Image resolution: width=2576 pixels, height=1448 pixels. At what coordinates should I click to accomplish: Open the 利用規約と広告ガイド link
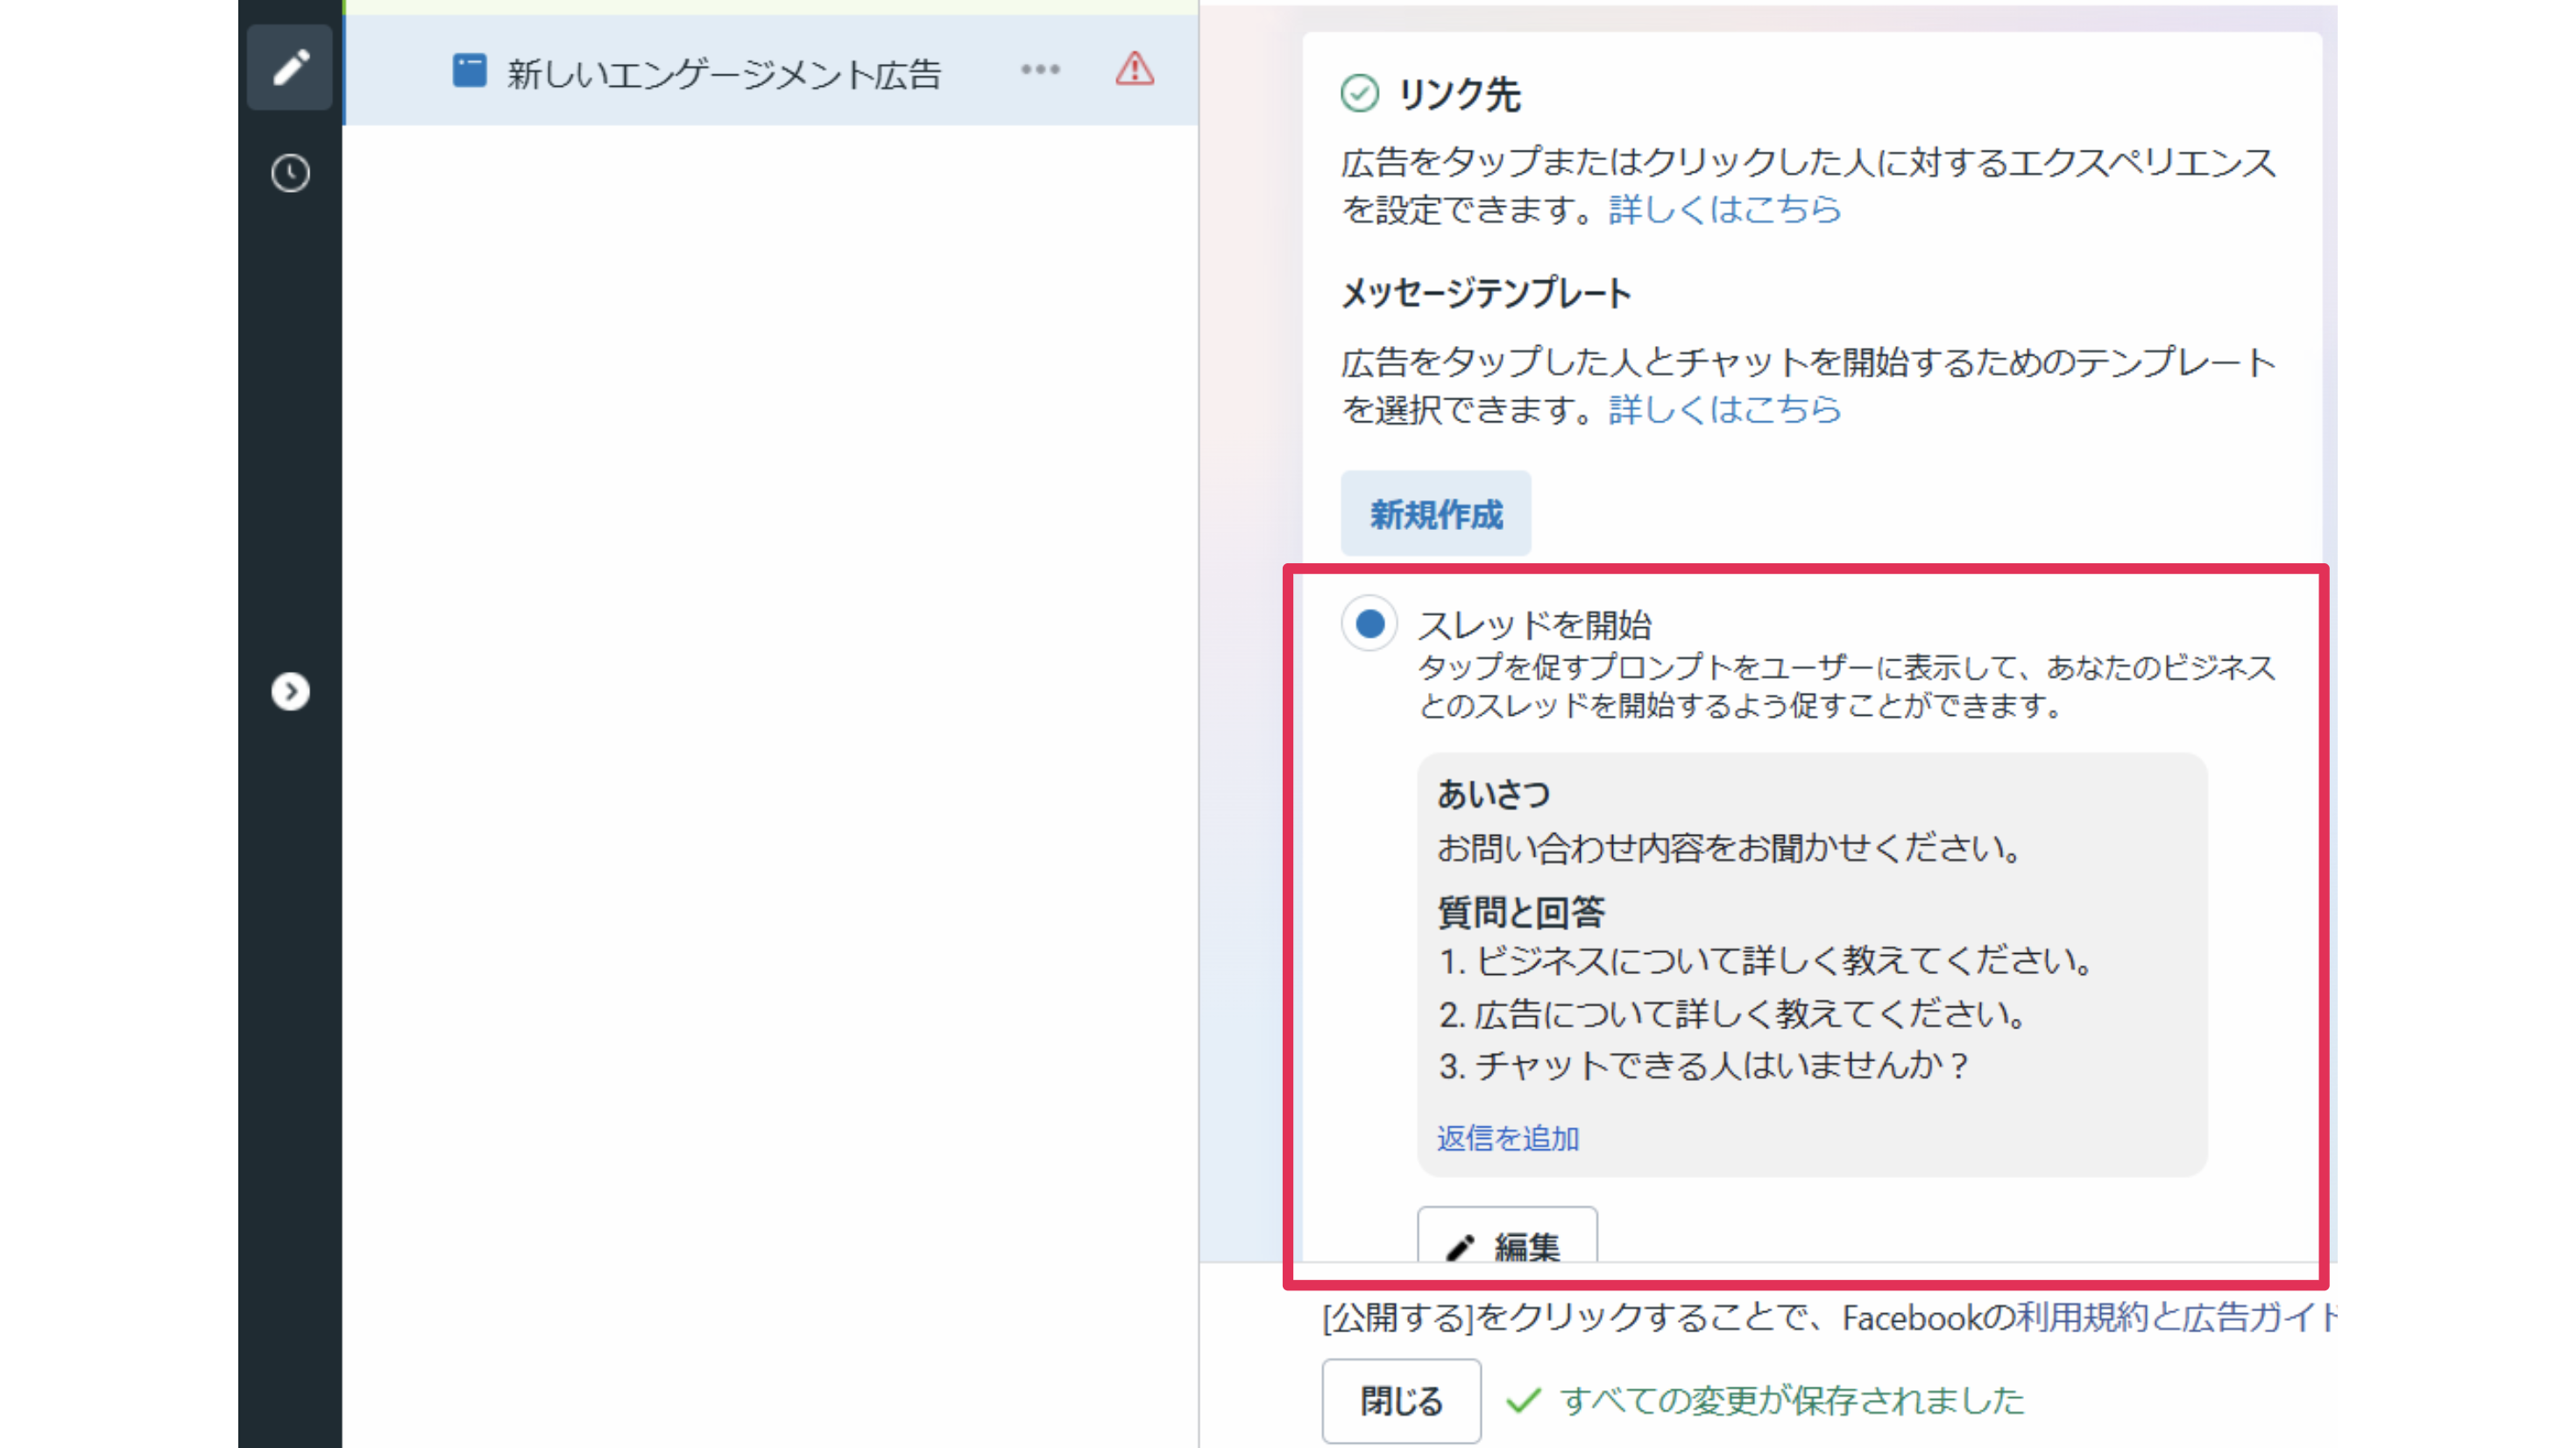tap(2176, 1318)
